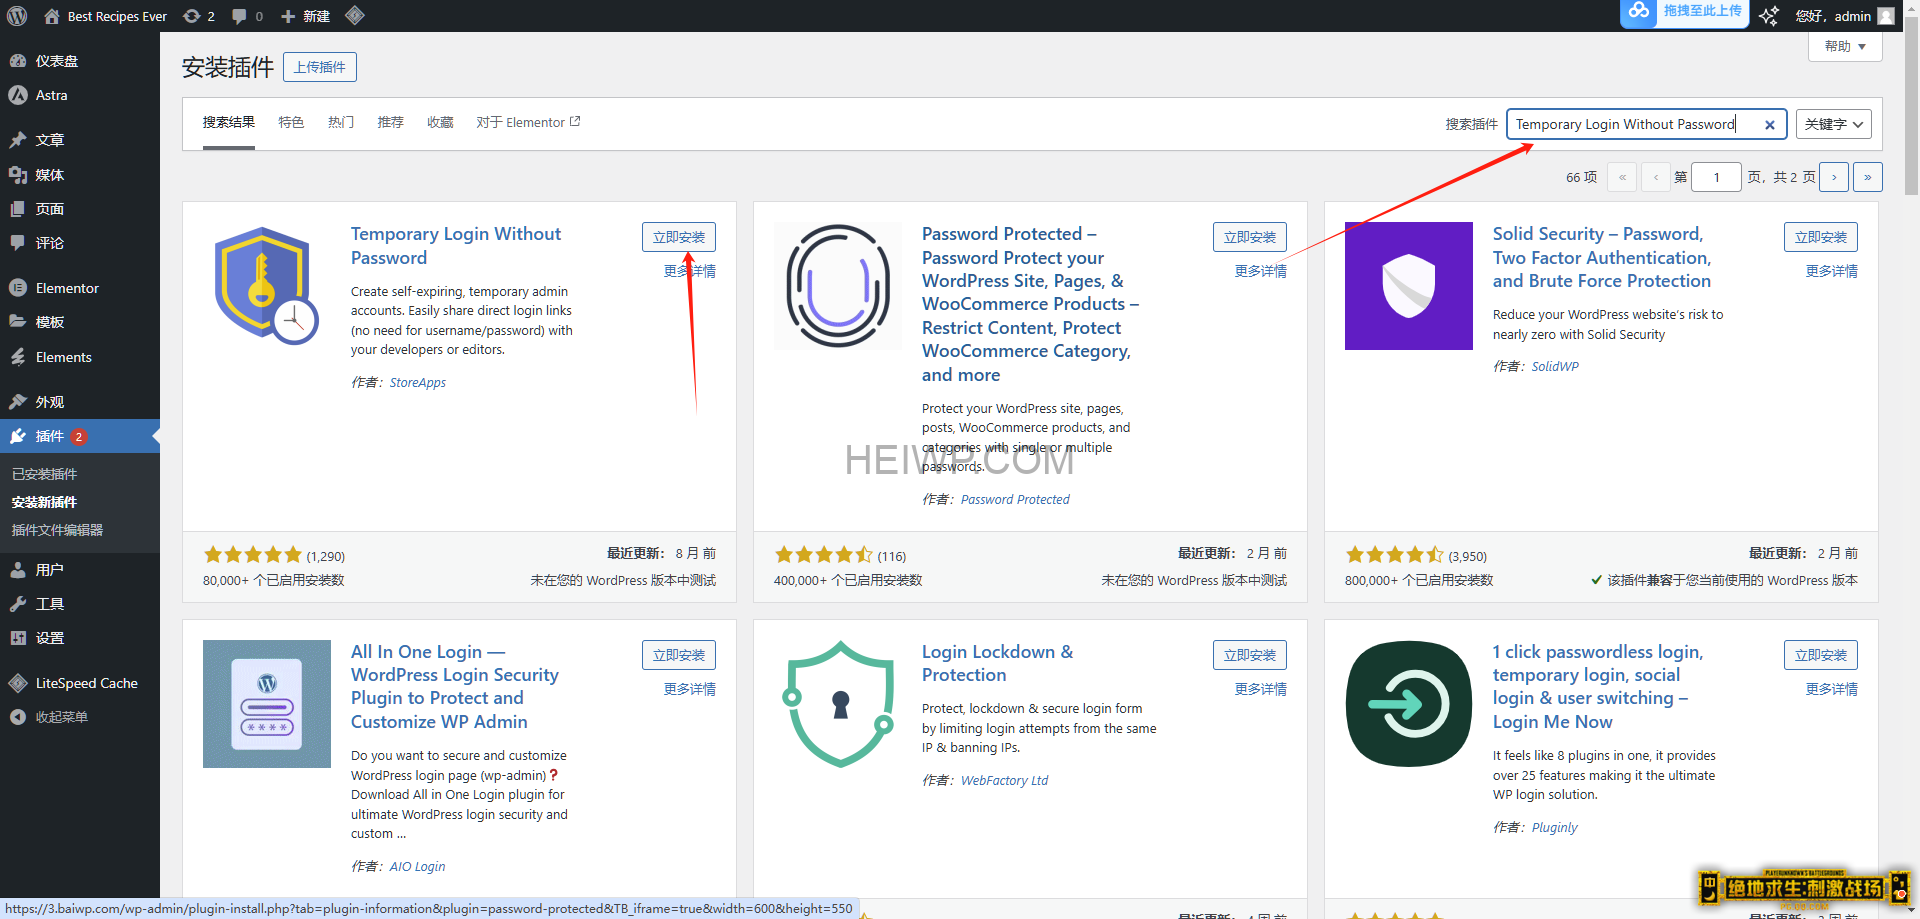Open the 工具 tools menu
The height and width of the screenshot is (919, 1920).
80,604
